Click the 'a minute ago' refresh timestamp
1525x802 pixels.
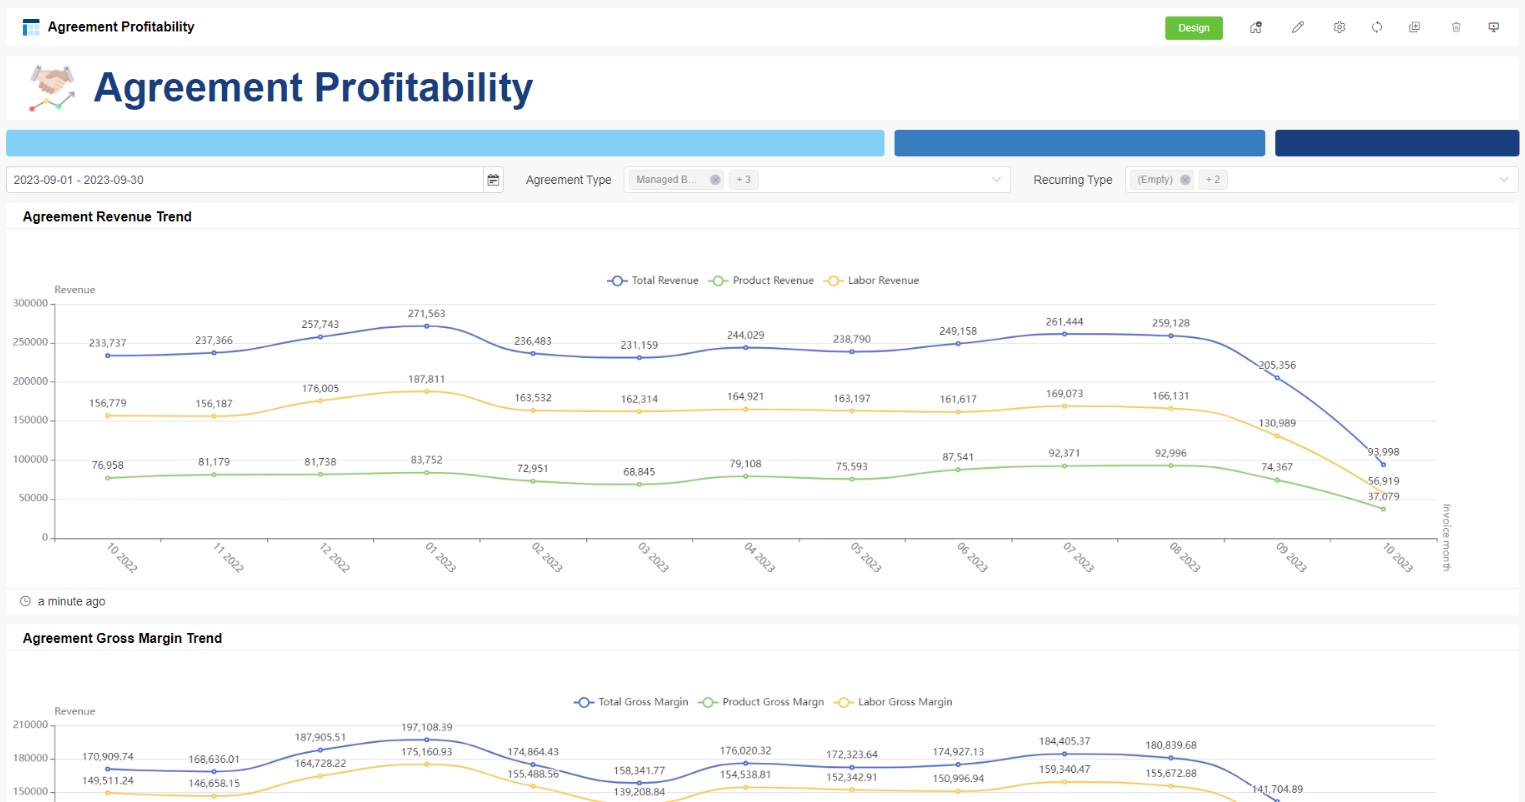tap(70, 601)
